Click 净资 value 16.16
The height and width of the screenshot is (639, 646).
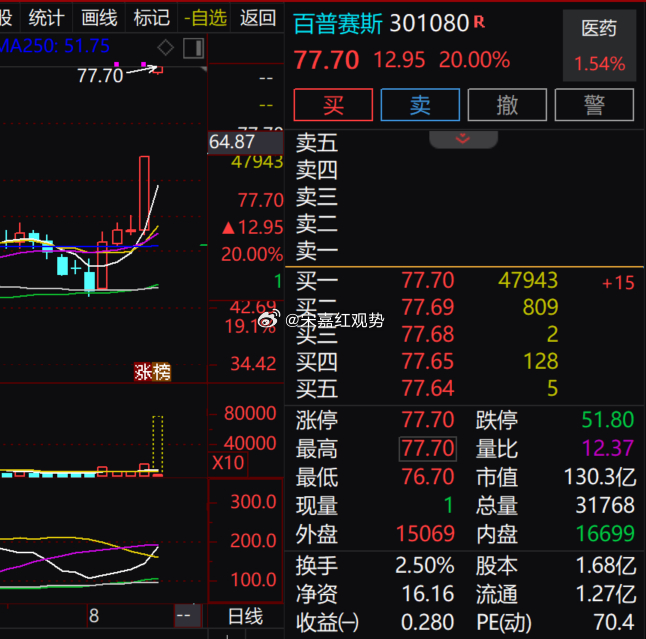pos(428,594)
